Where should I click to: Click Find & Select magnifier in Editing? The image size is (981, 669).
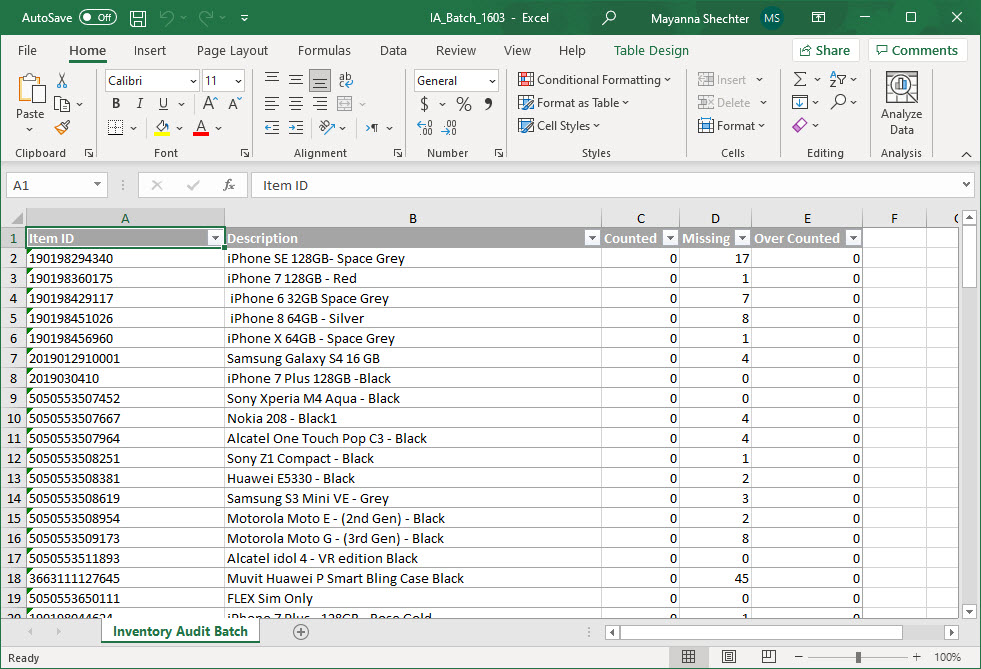tap(838, 102)
